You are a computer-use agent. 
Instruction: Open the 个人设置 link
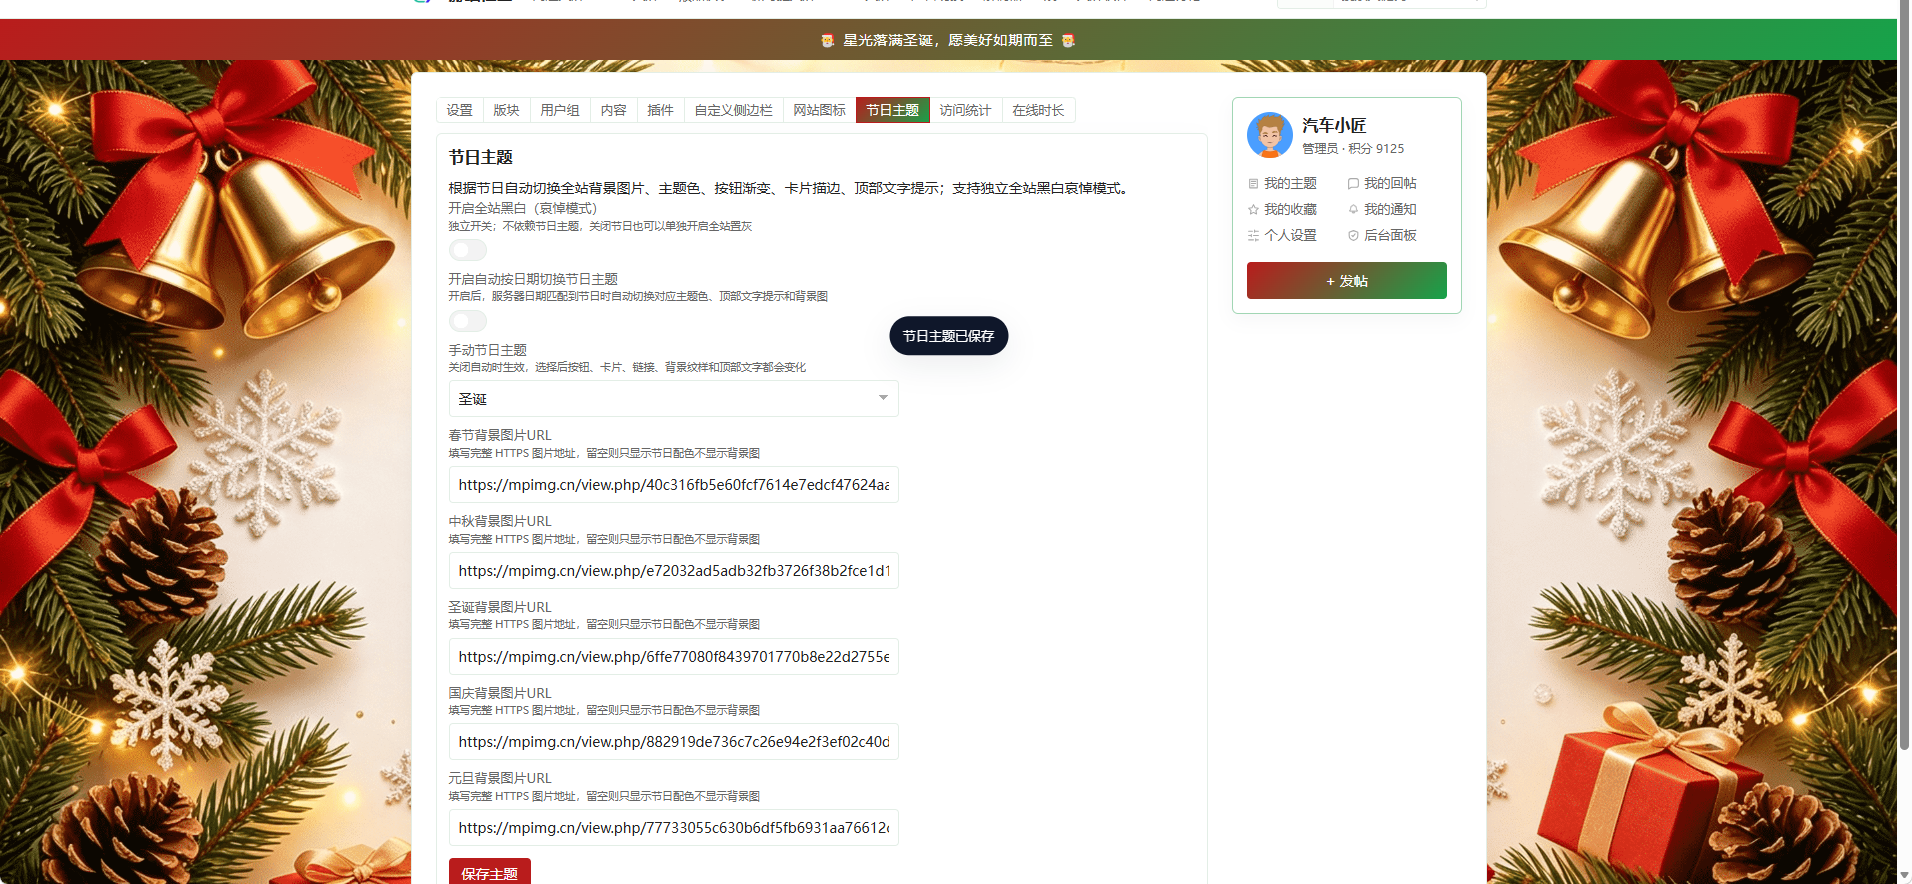[x=1290, y=236]
